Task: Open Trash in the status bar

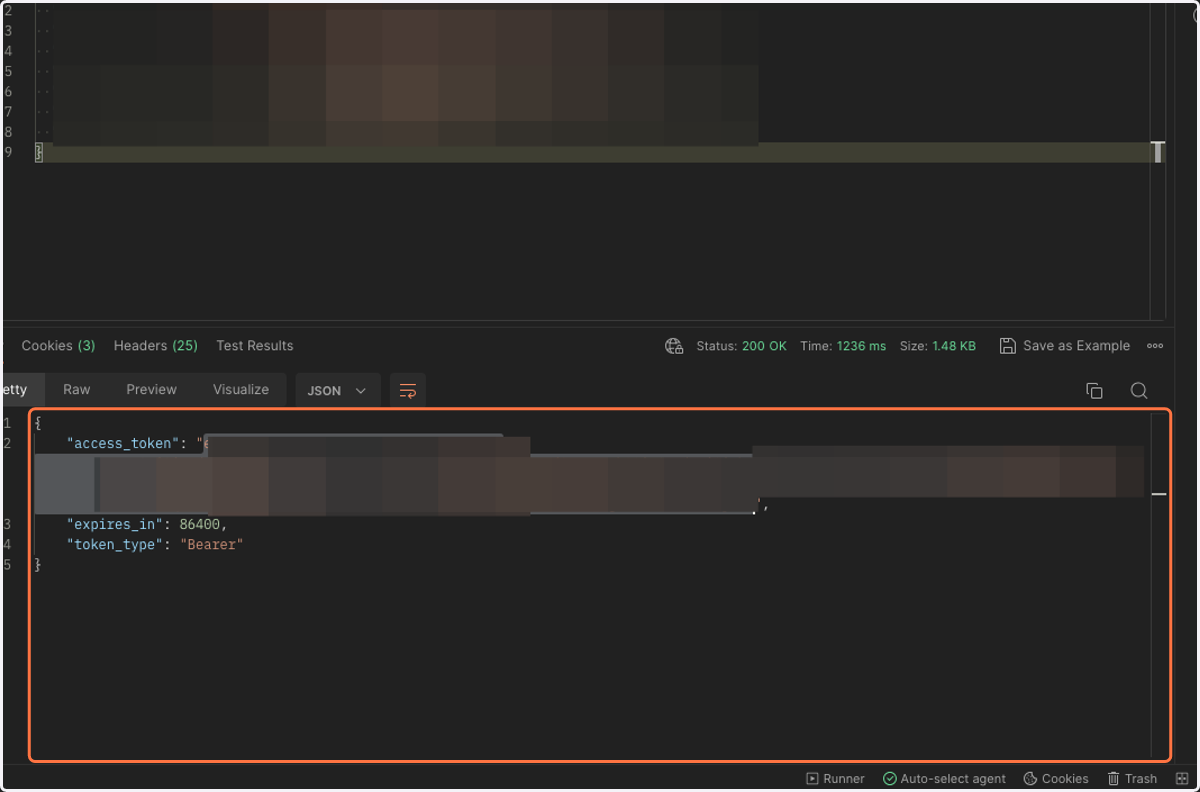Action: pos(1132,779)
